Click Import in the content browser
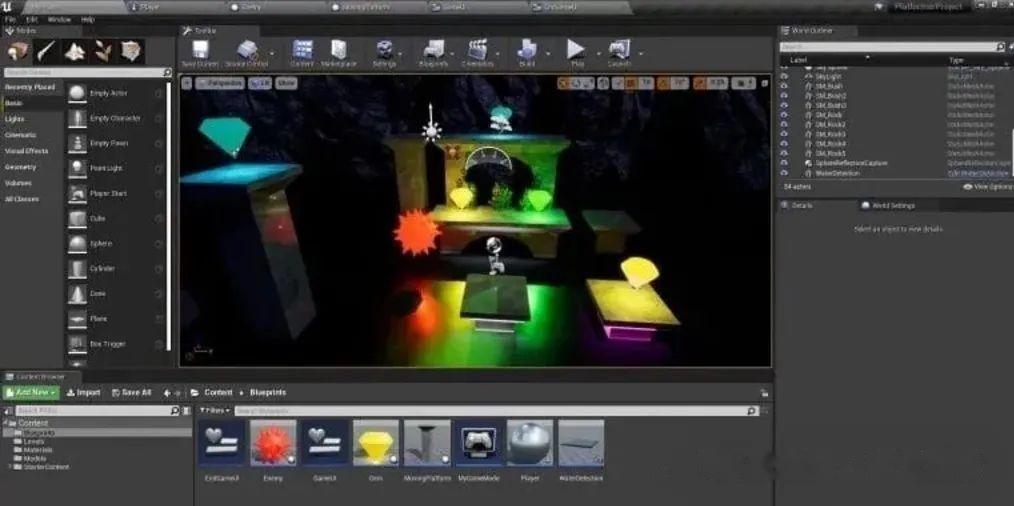 coord(83,393)
